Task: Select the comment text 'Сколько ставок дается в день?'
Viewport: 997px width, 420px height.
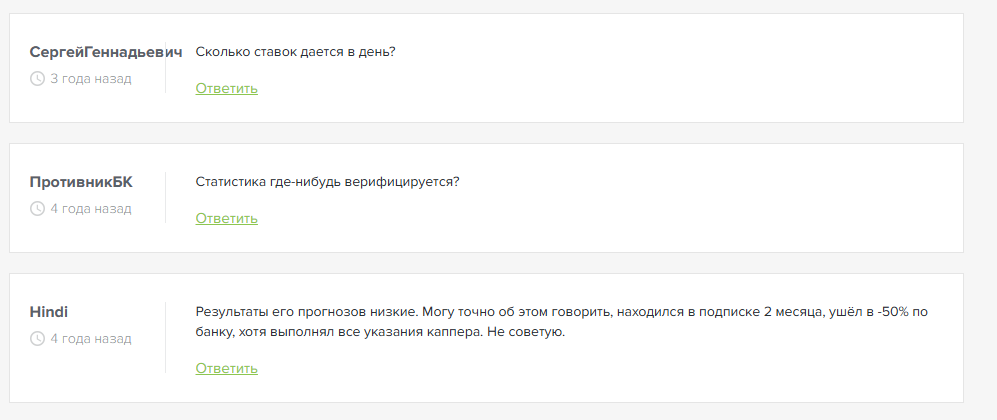Action: (x=295, y=52)
